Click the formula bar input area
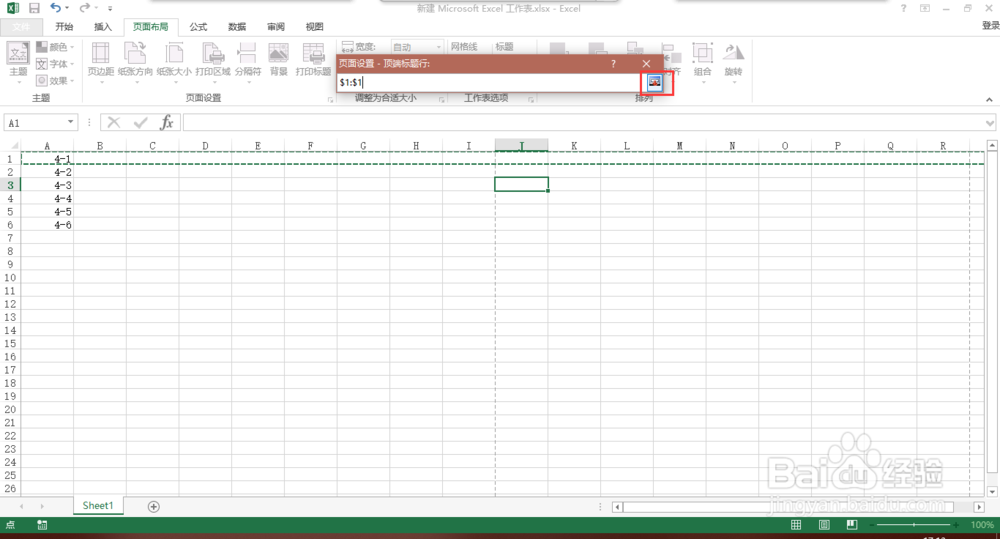The image size is (1000, 539). coord(583,122)
